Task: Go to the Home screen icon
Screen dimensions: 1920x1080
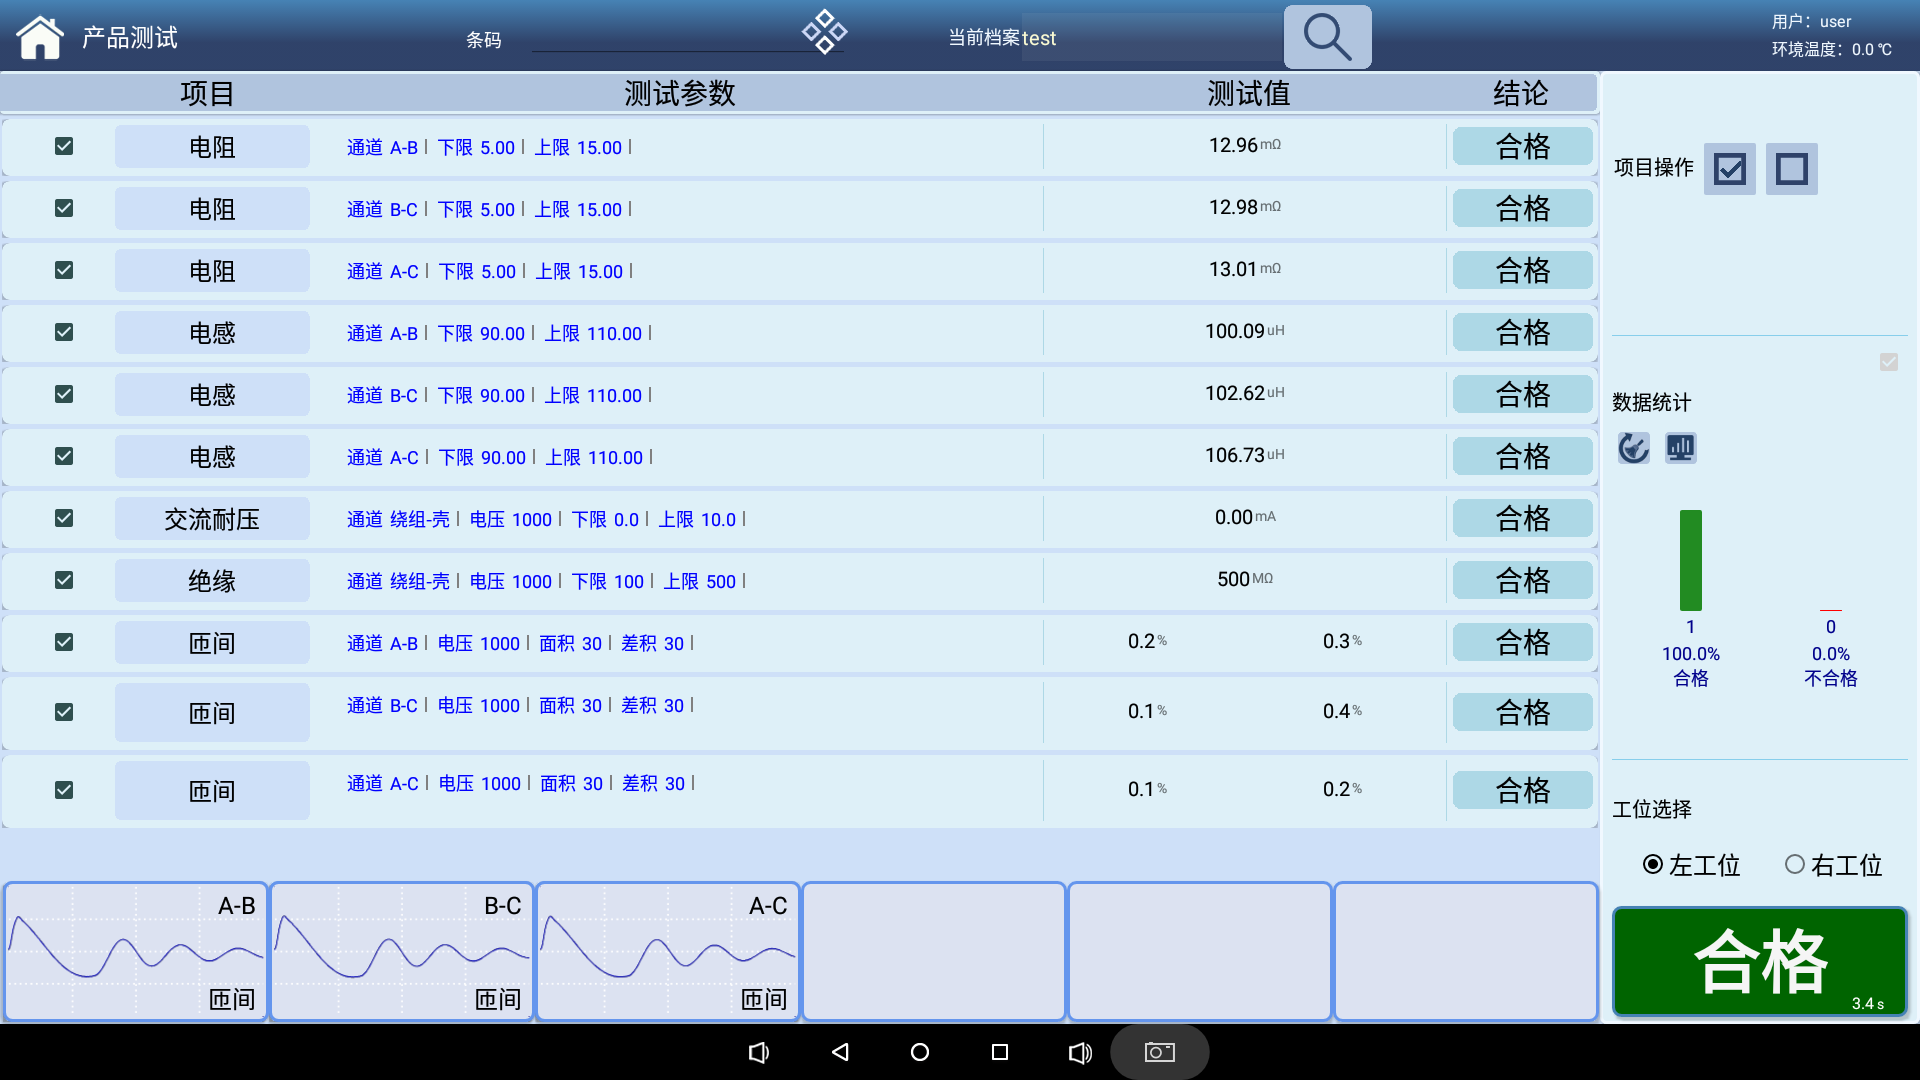Action: 40,38
